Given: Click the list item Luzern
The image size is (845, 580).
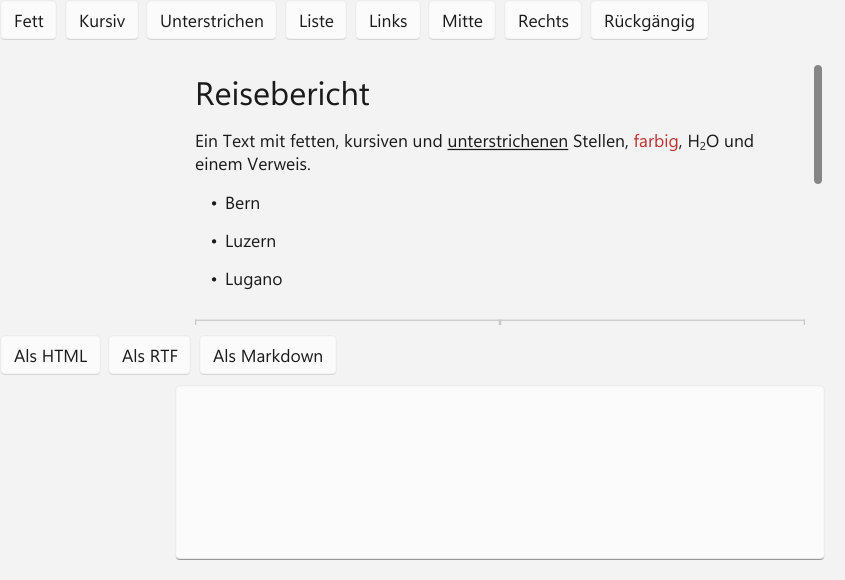Looking at the screenshot, I should (251, 241).
